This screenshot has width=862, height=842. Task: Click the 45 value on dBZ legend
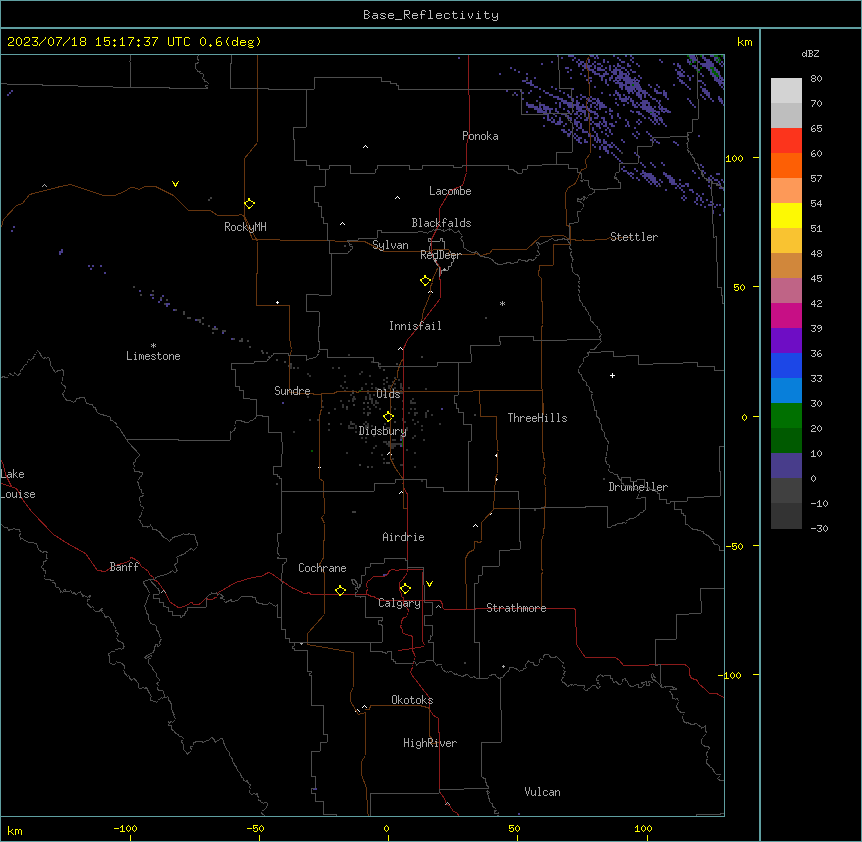tap(816, 279)
